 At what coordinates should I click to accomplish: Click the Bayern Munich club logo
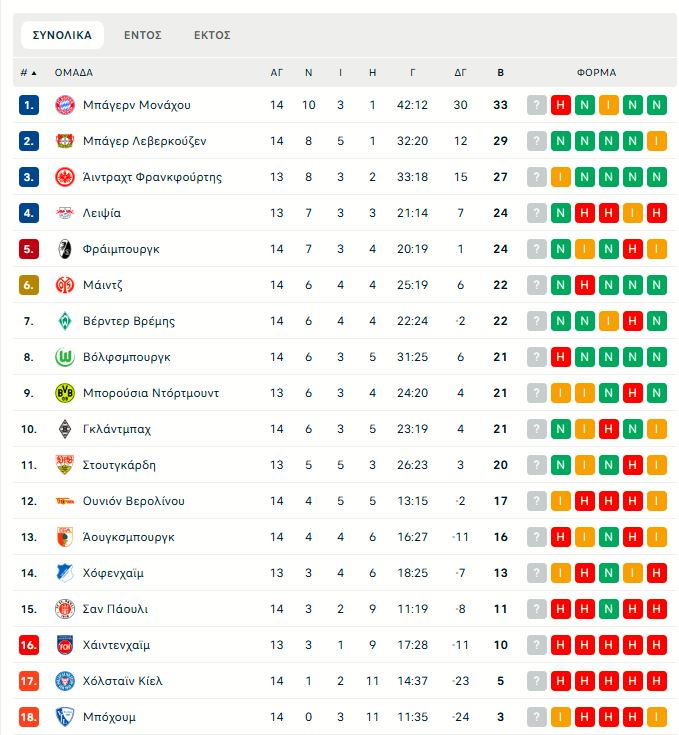(x=65, y=105)
